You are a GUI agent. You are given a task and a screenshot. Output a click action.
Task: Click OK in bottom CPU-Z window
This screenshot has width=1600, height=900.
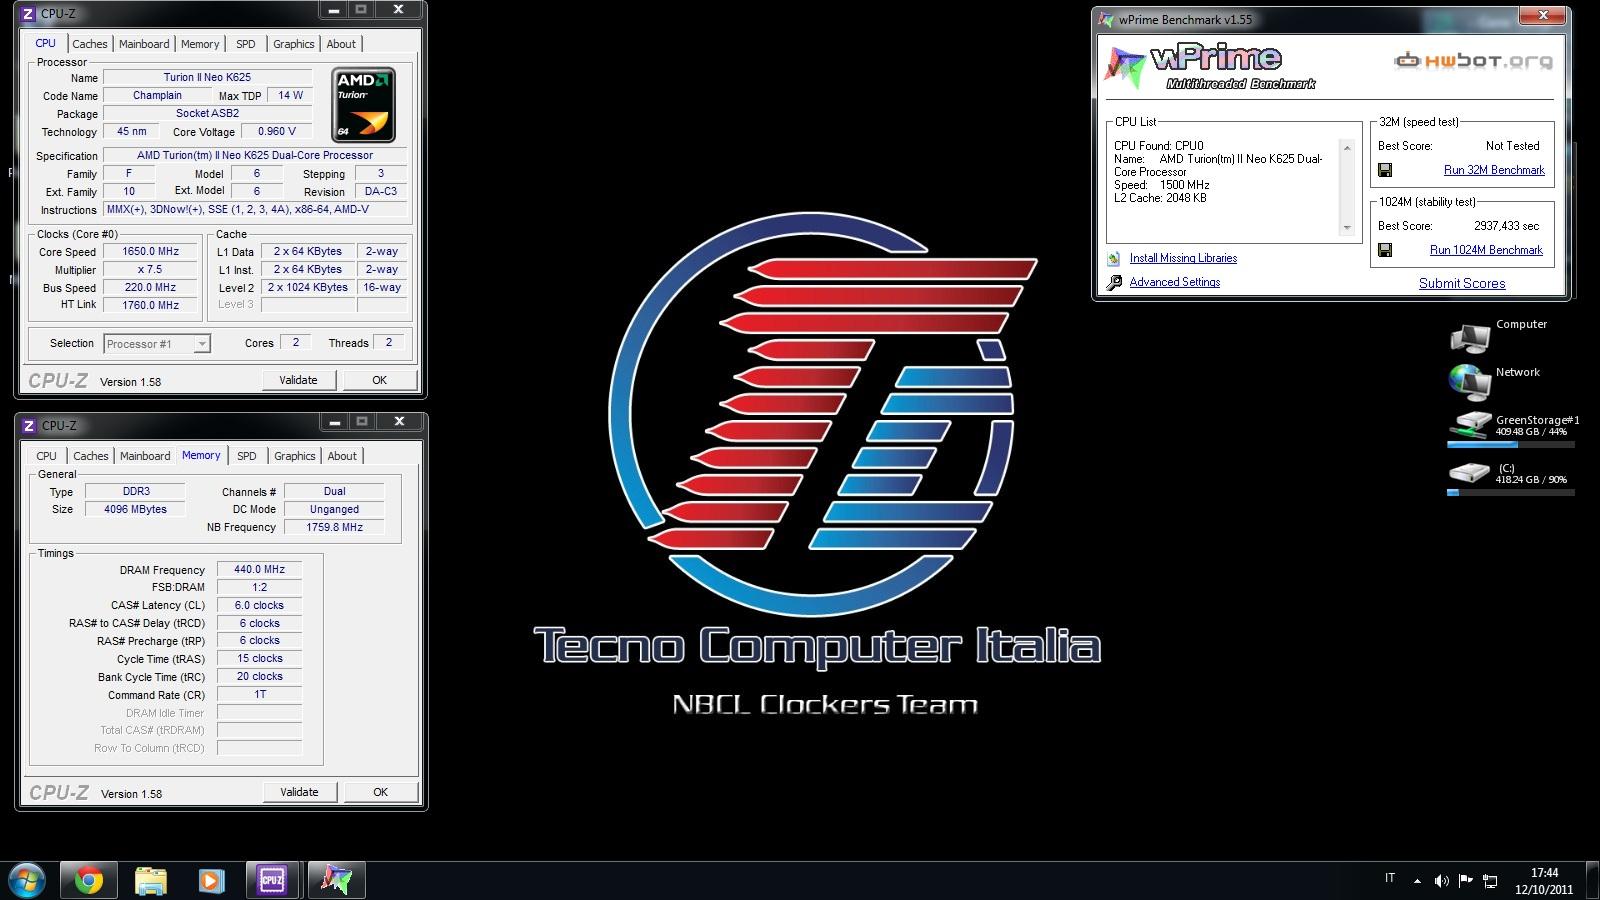tap(381, 792)
